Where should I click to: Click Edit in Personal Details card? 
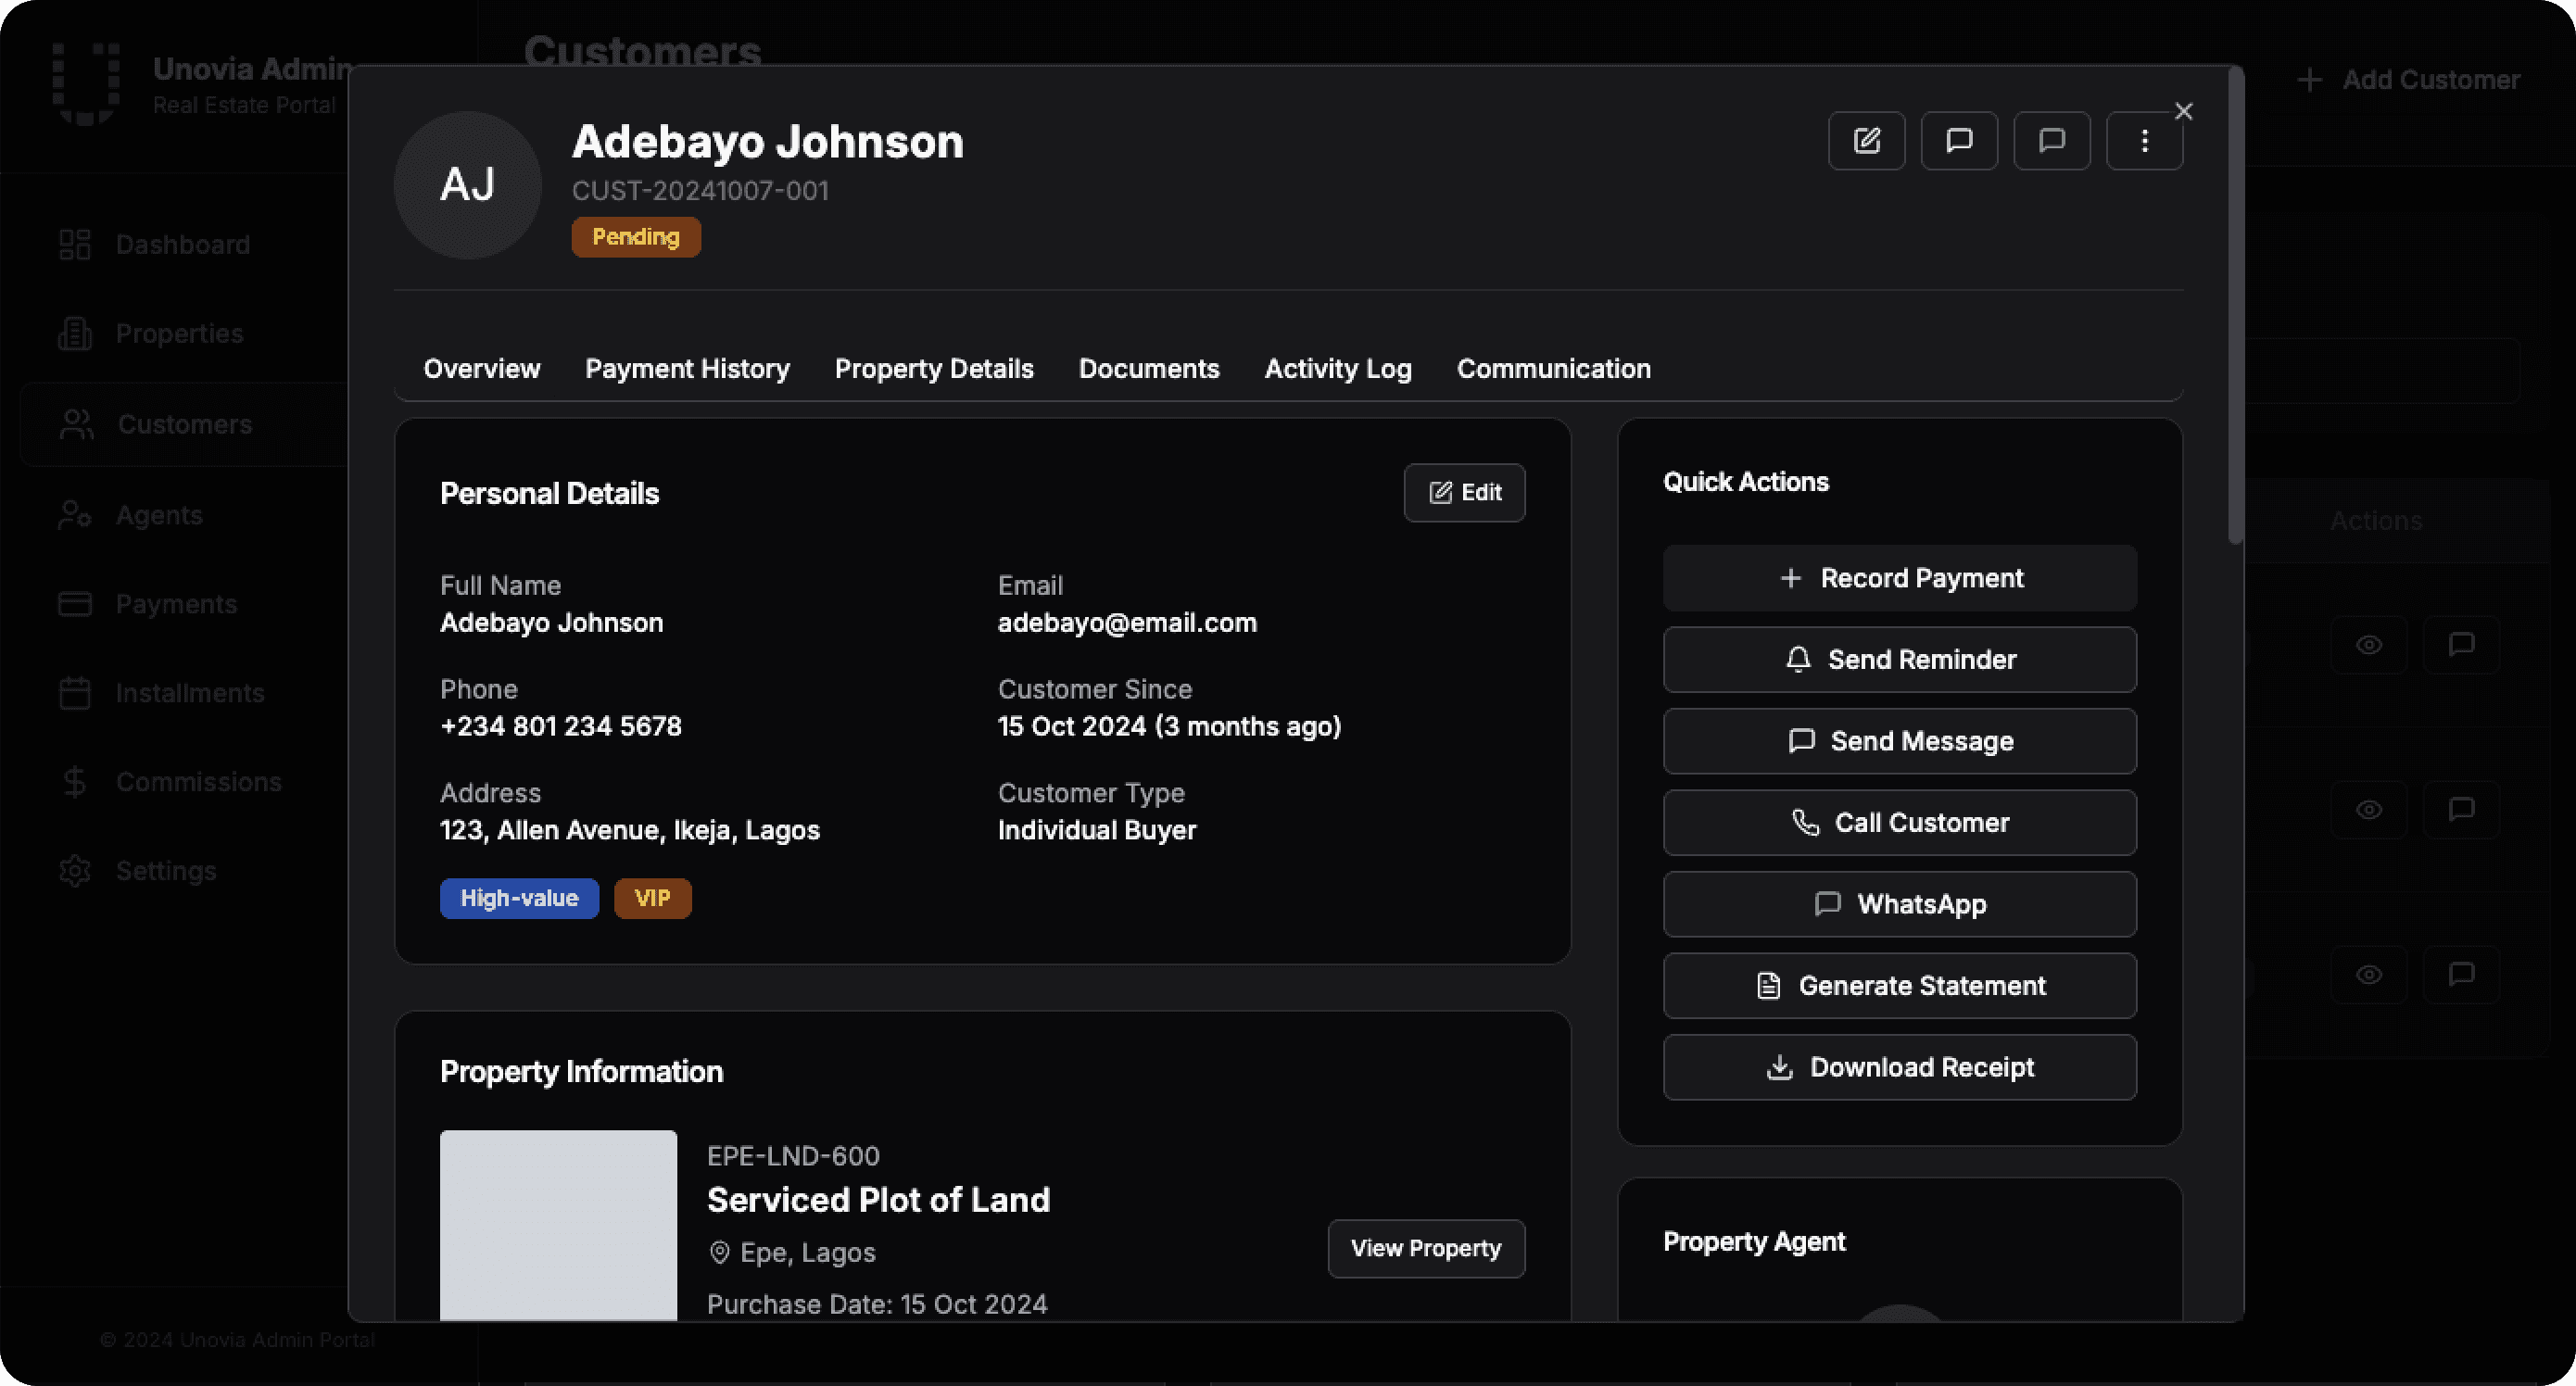tap(1464, 493)
